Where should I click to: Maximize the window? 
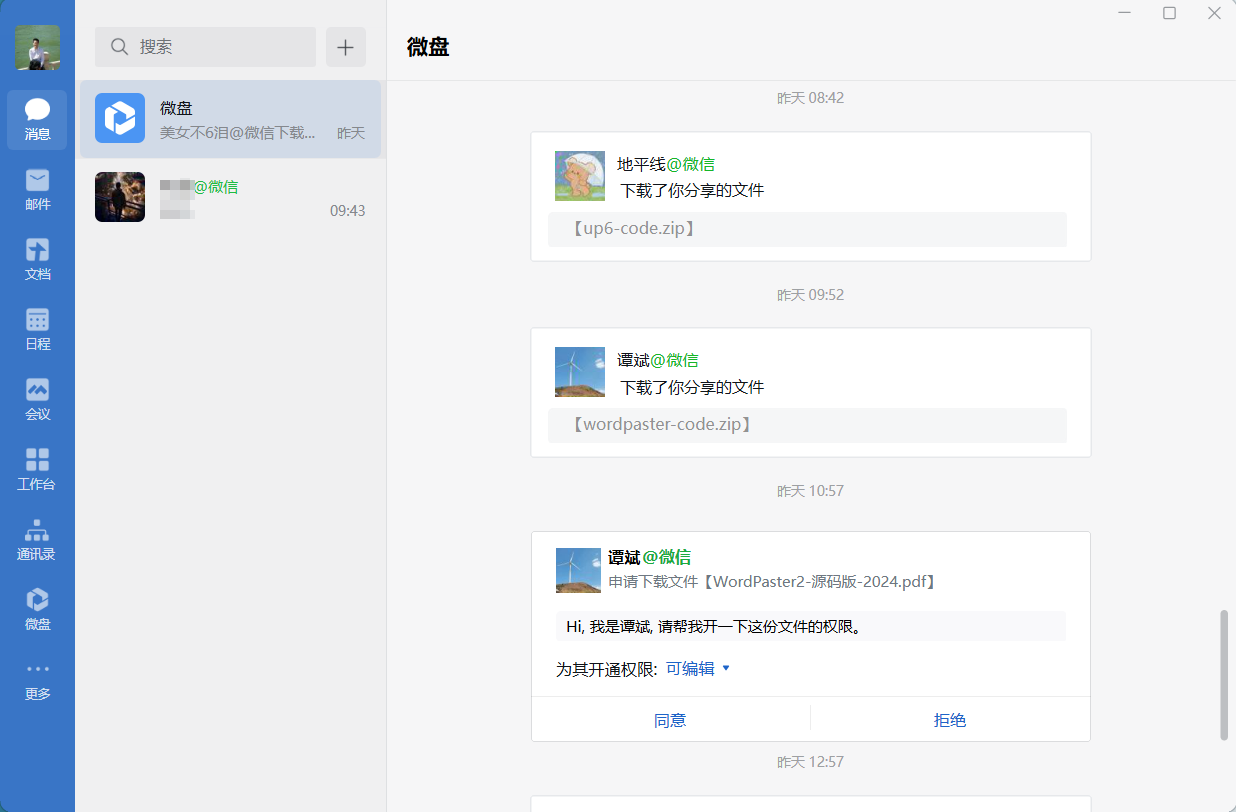coord(1169,13)
